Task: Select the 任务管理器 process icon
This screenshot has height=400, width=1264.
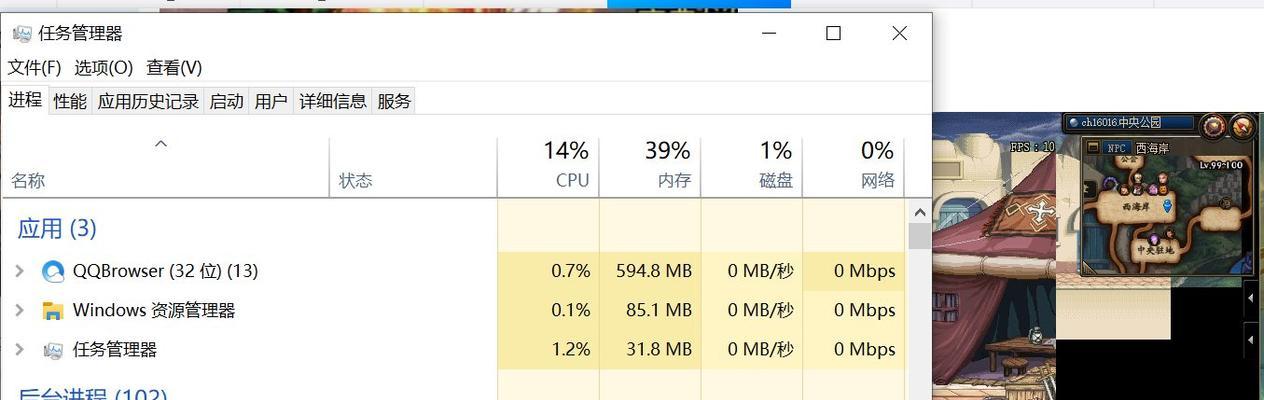Action: 53,350
